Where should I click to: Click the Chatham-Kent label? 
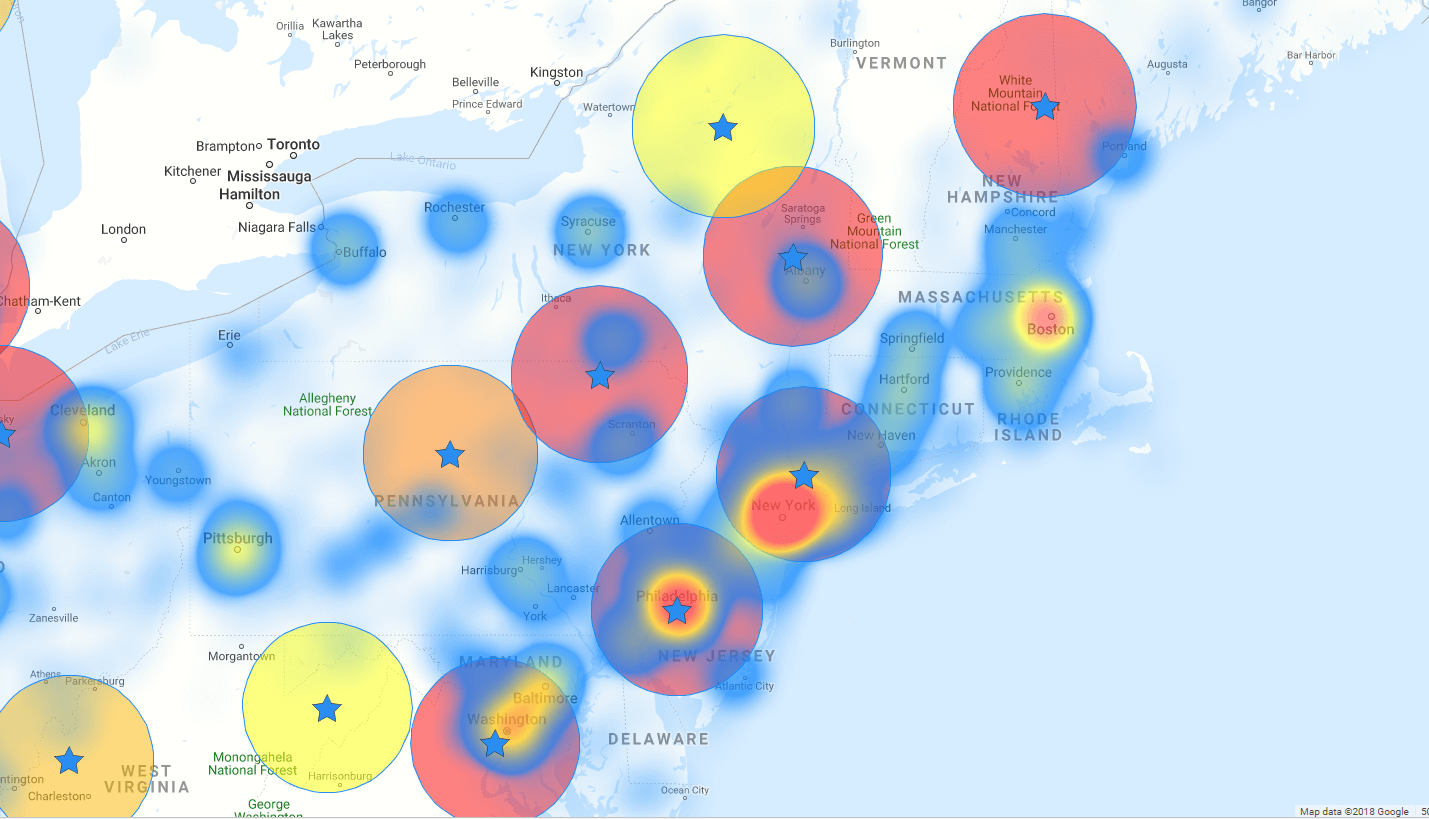(40, 301)
